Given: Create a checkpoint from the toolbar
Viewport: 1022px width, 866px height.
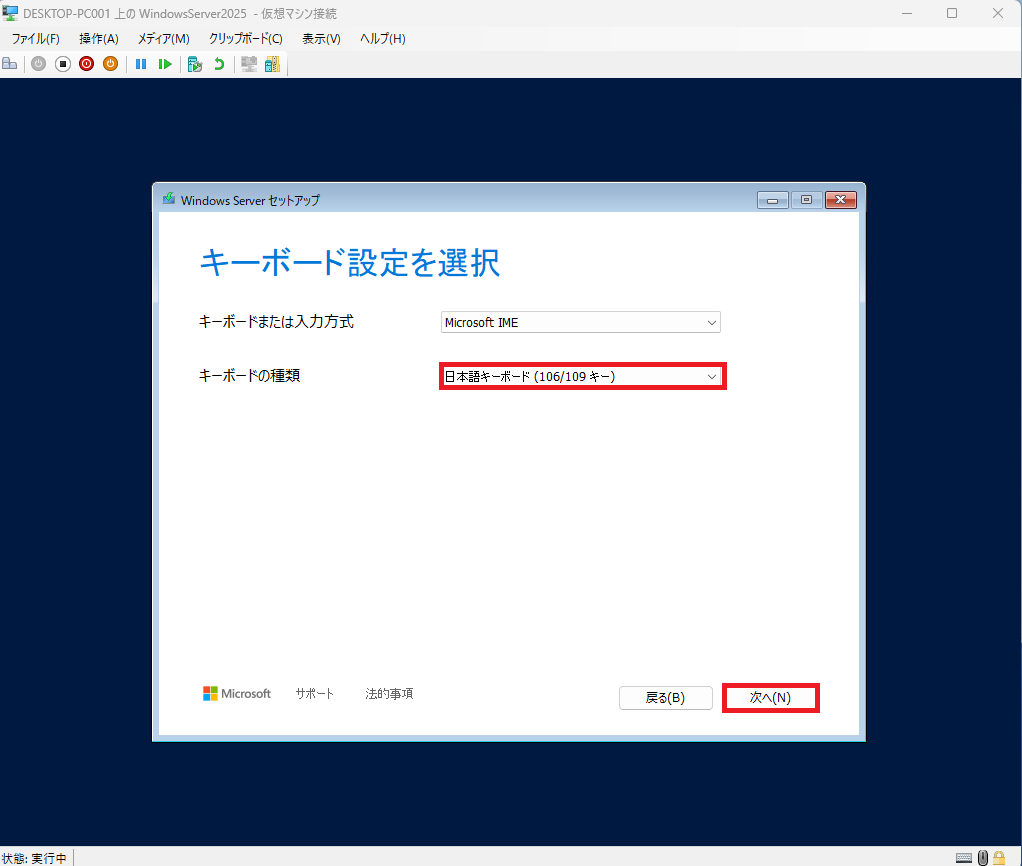Looking at the screenshot, I should [x=195, y=64].
